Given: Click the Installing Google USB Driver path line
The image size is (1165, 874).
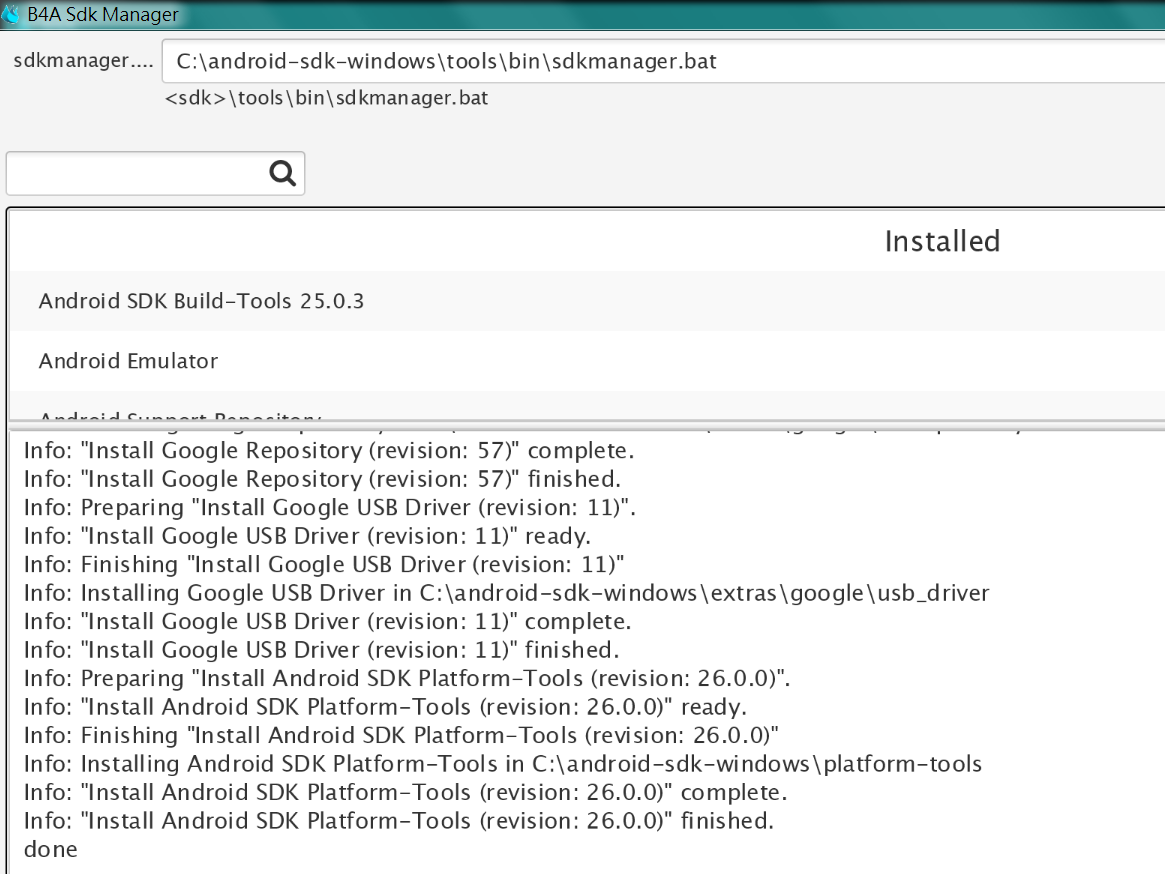Looking at the screenshot, I should point(506,593).
